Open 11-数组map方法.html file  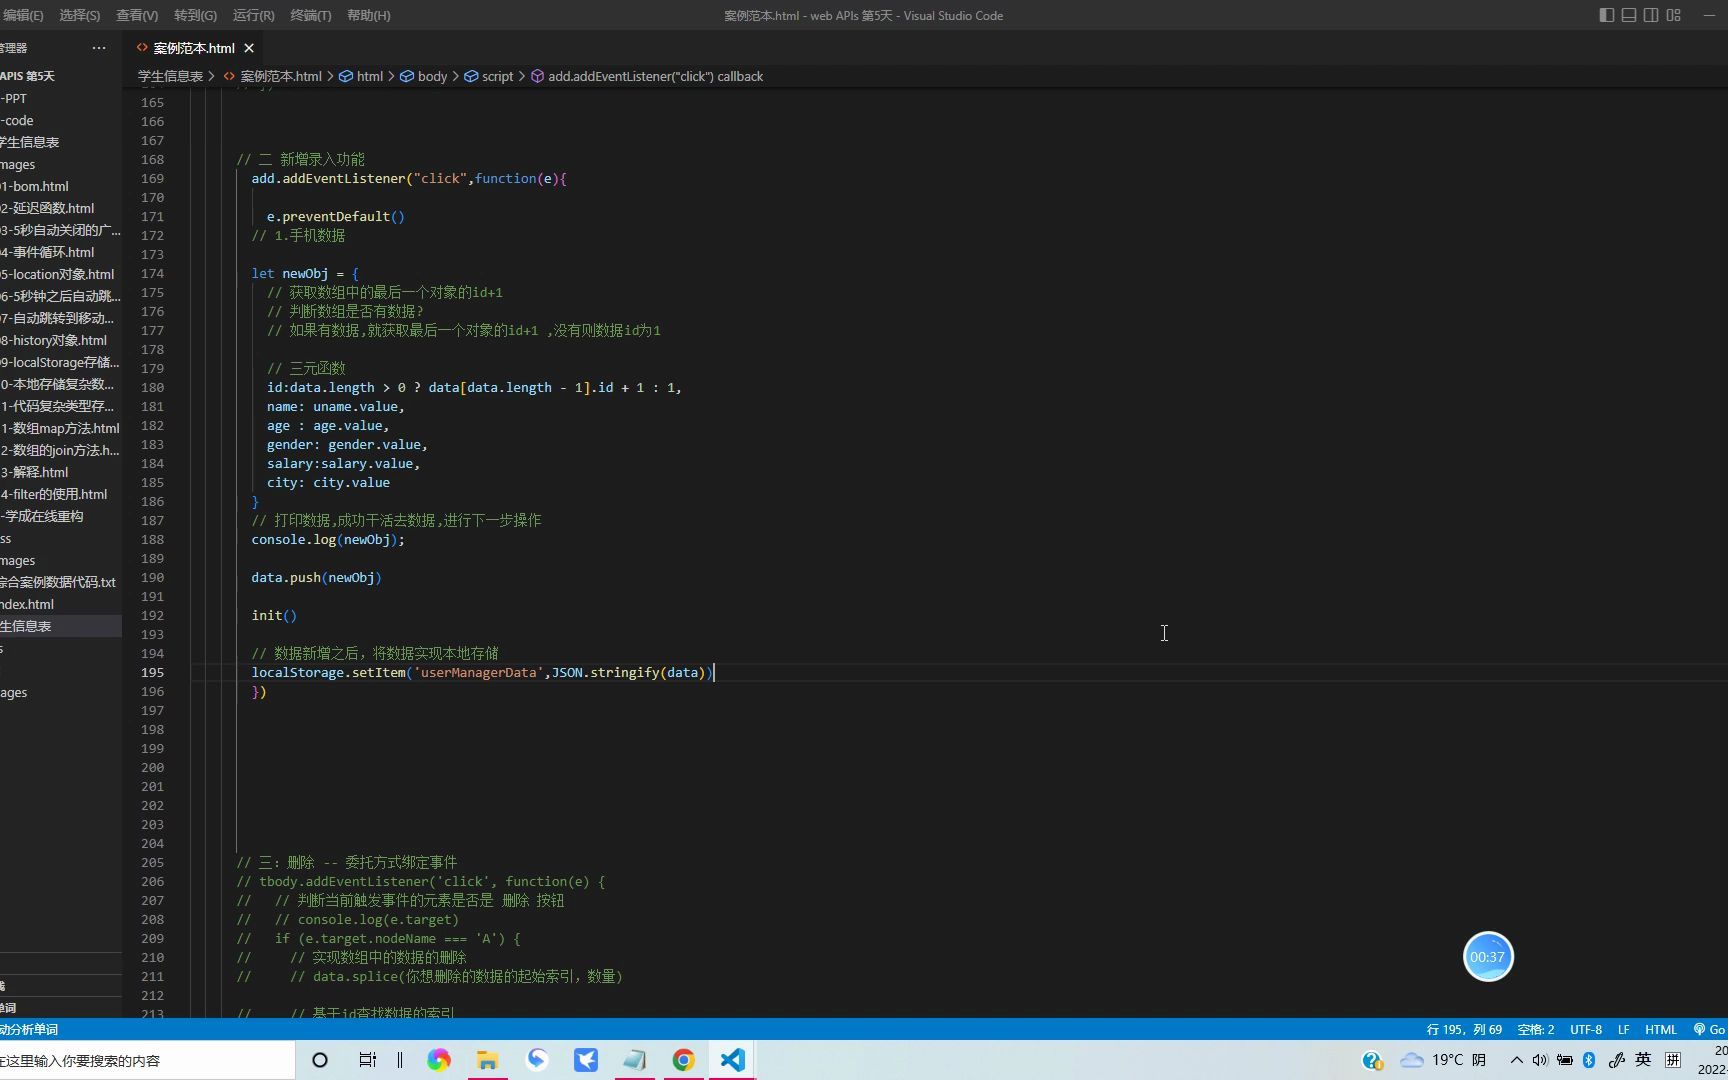[60, 428]
